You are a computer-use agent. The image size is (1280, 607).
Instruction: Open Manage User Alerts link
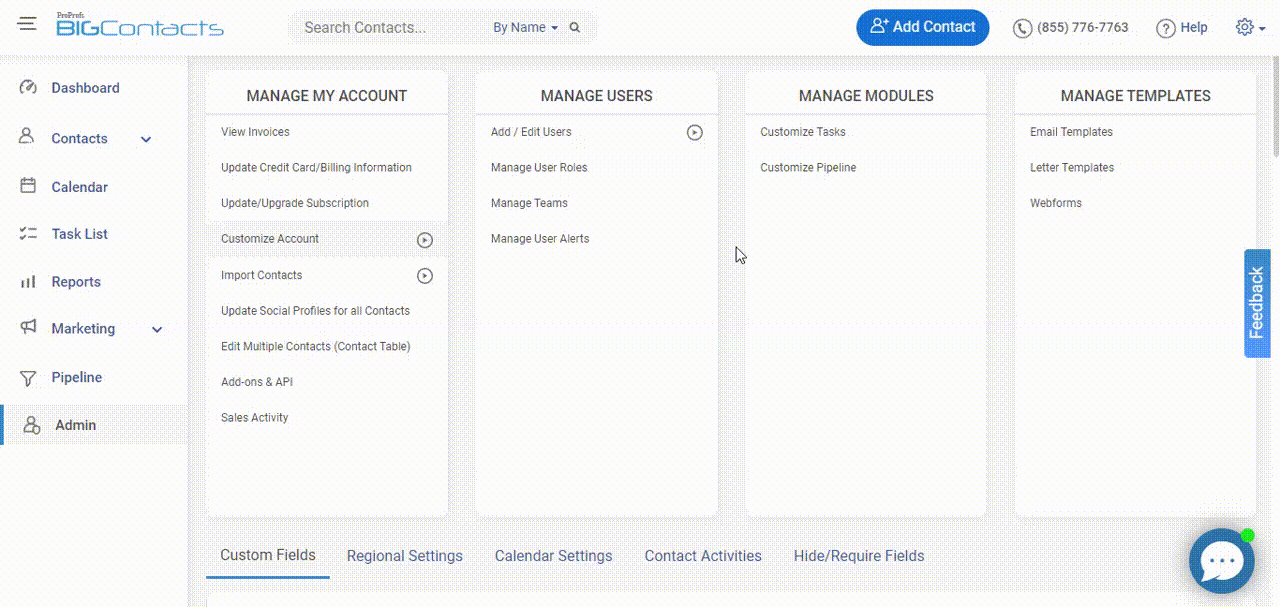tap(540, 239)
